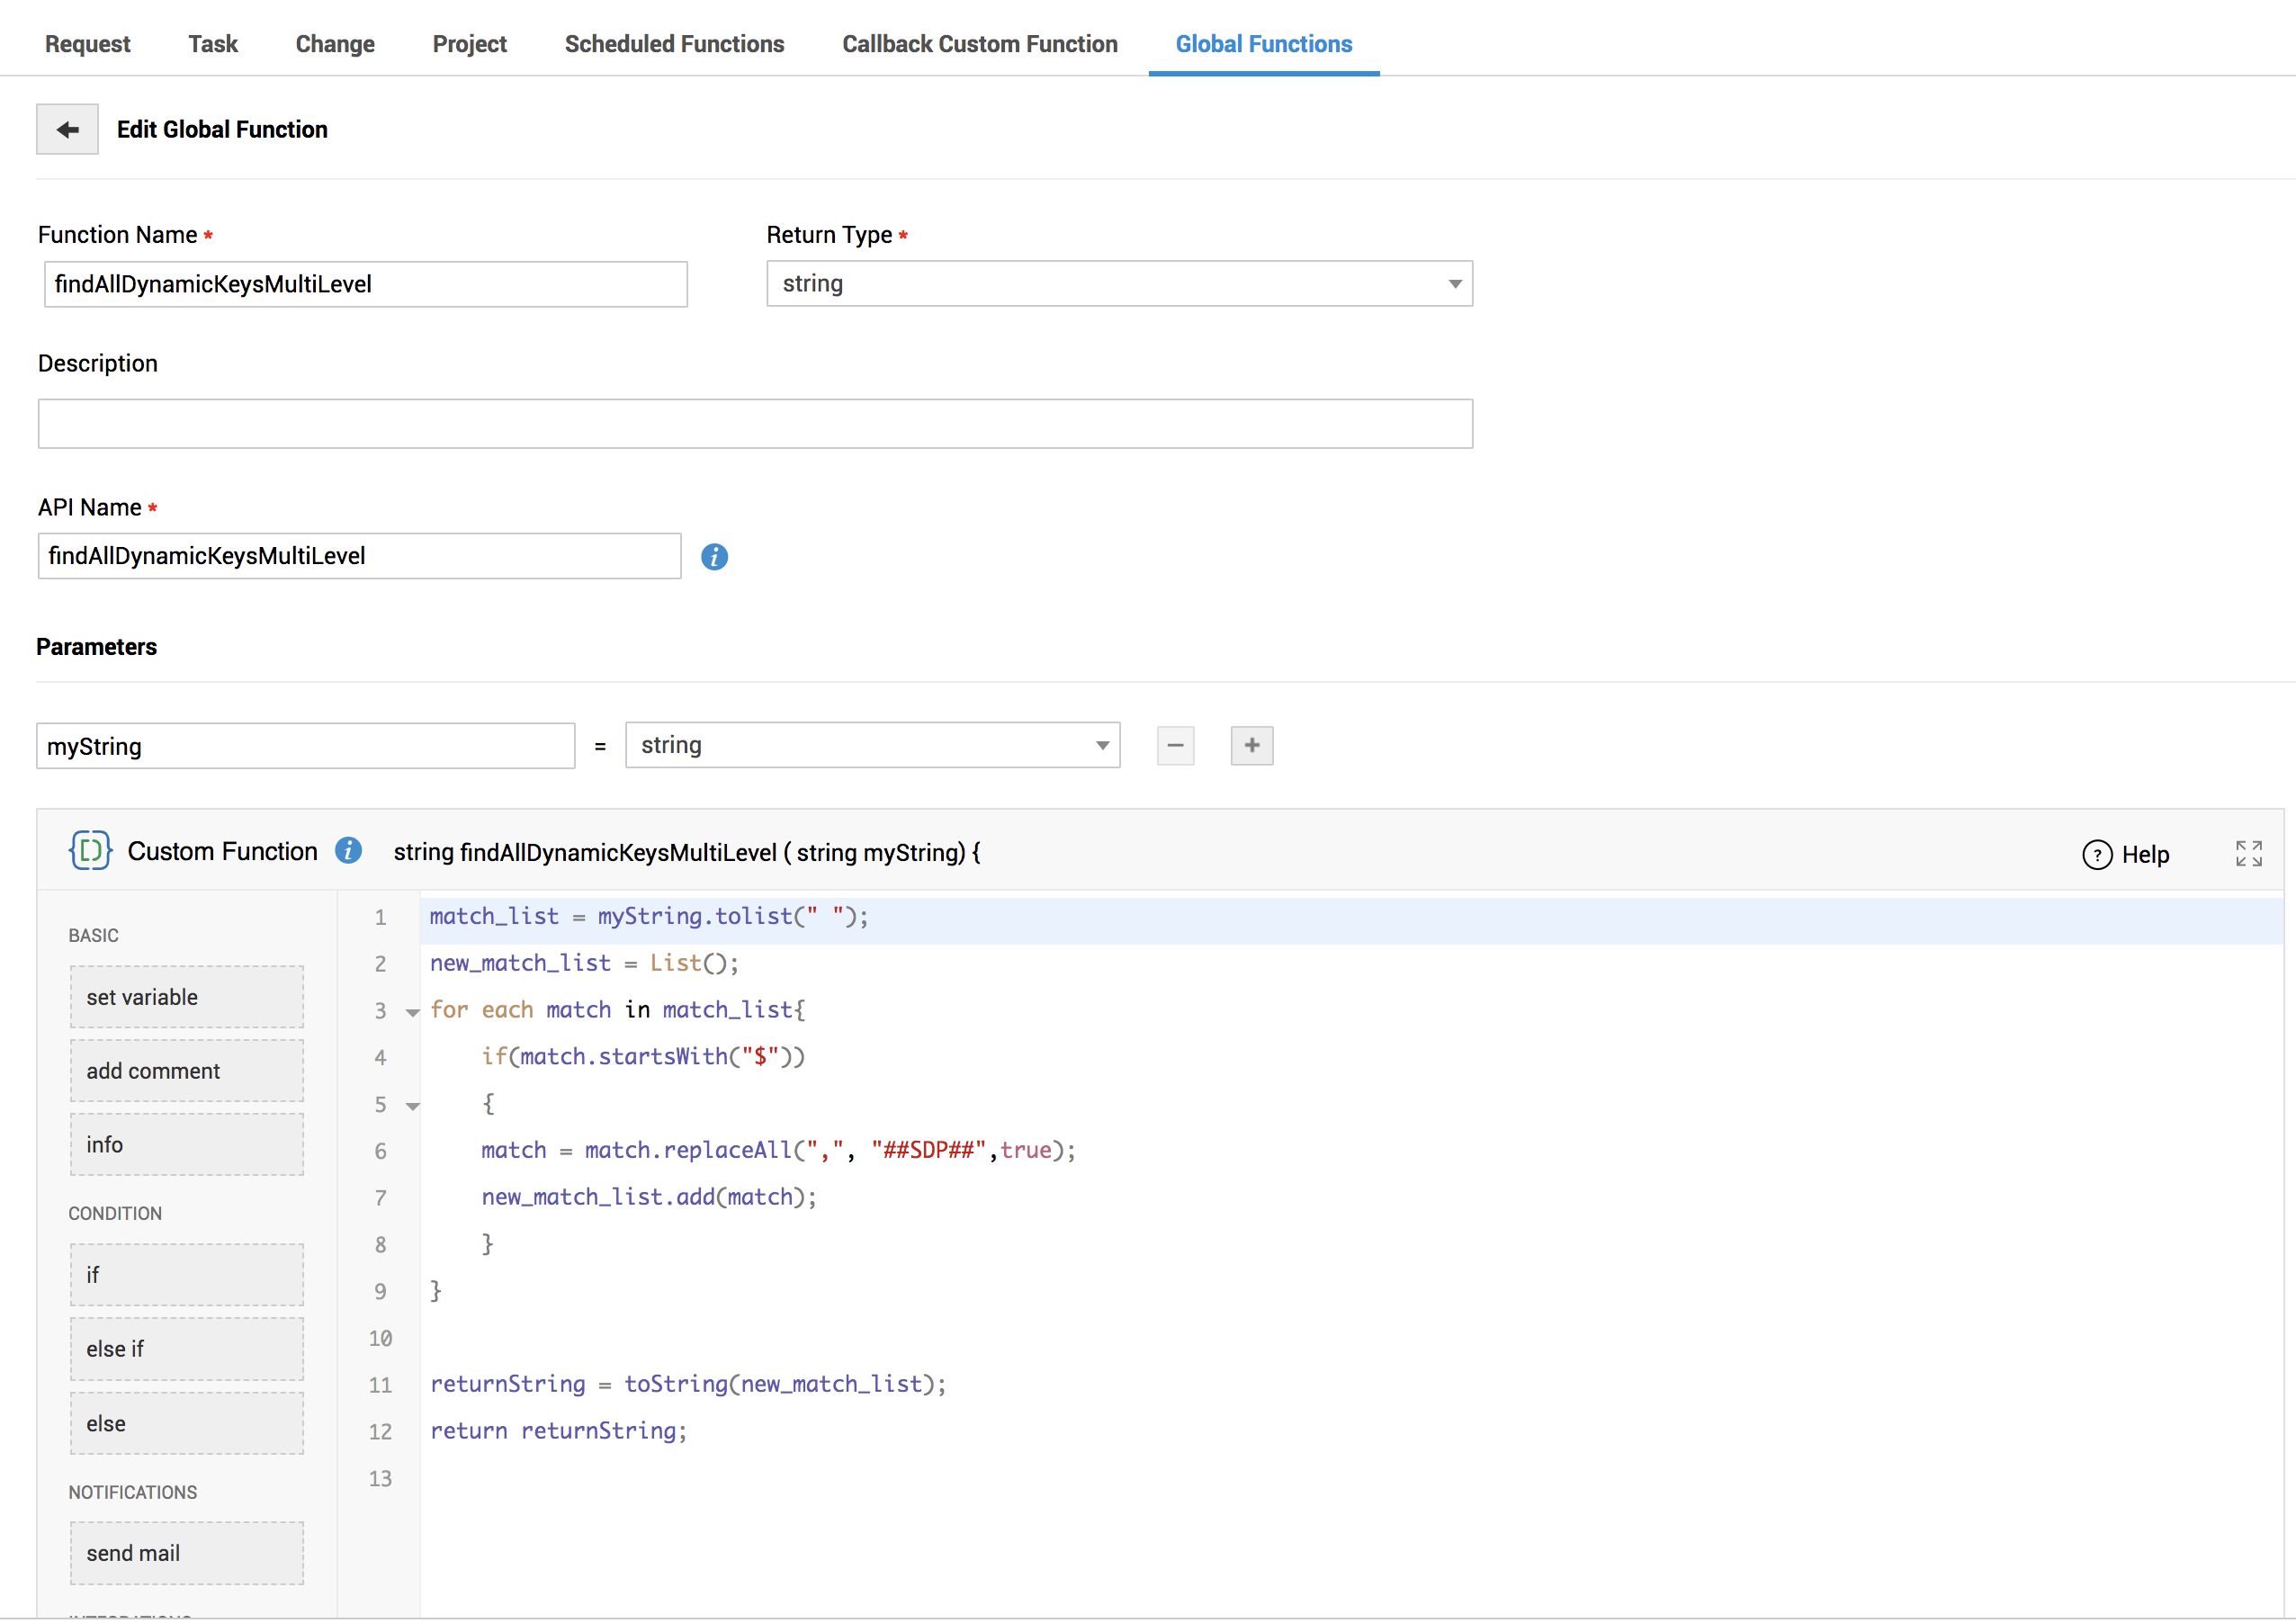Screen dimensions: 2296x1623
Task: Open the Help question mark icon
Action: click(x=2097, y=855)
